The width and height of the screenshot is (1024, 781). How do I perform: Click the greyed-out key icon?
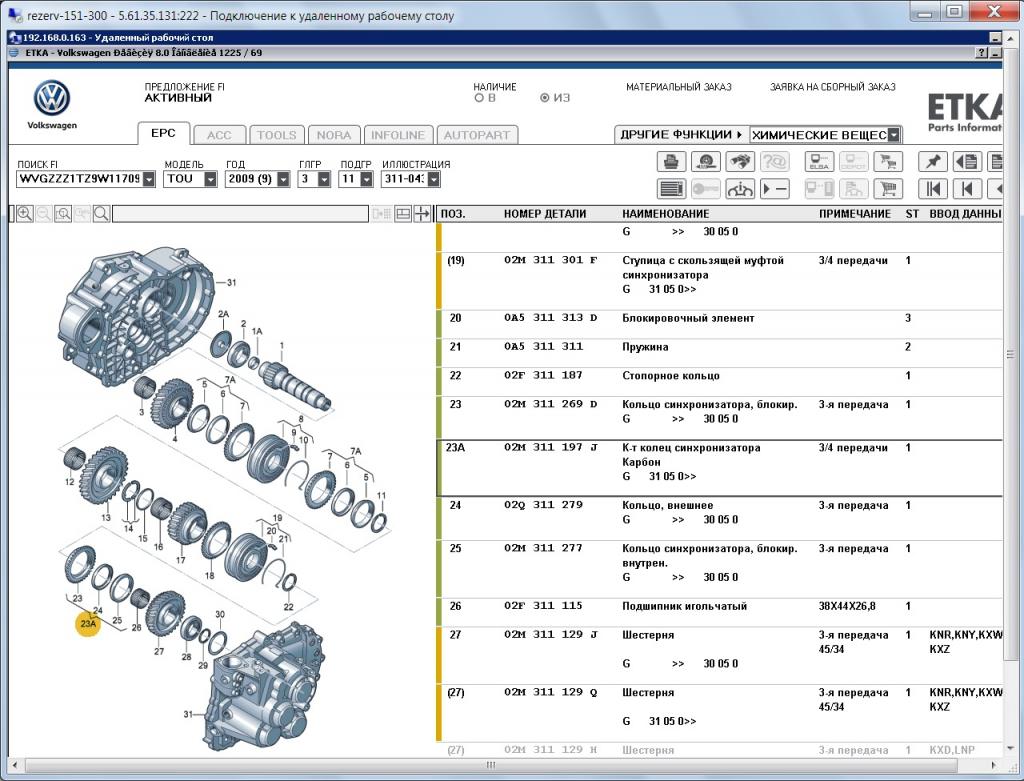[705, 189]
